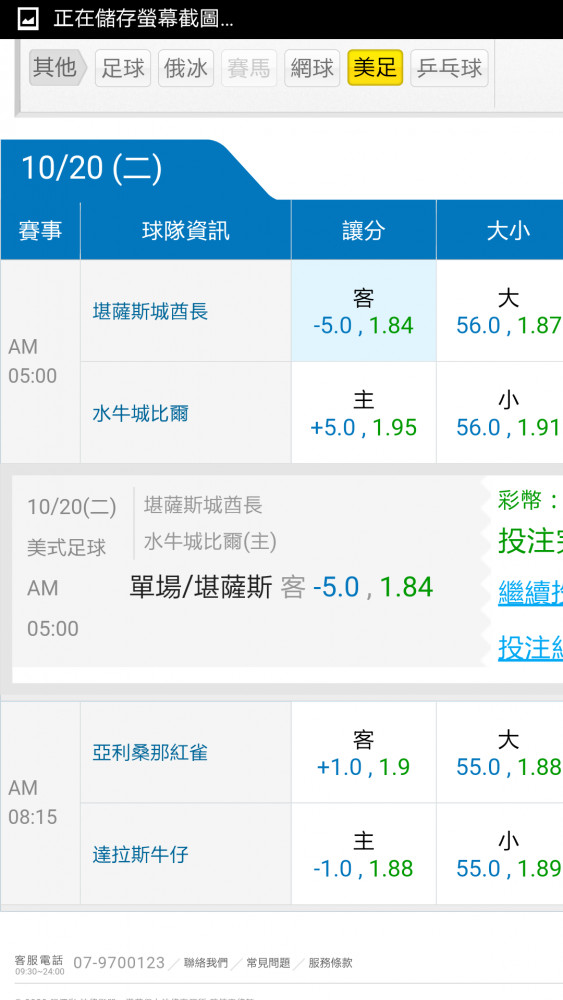Open the 常見問題 footer link

pos(268,963)
